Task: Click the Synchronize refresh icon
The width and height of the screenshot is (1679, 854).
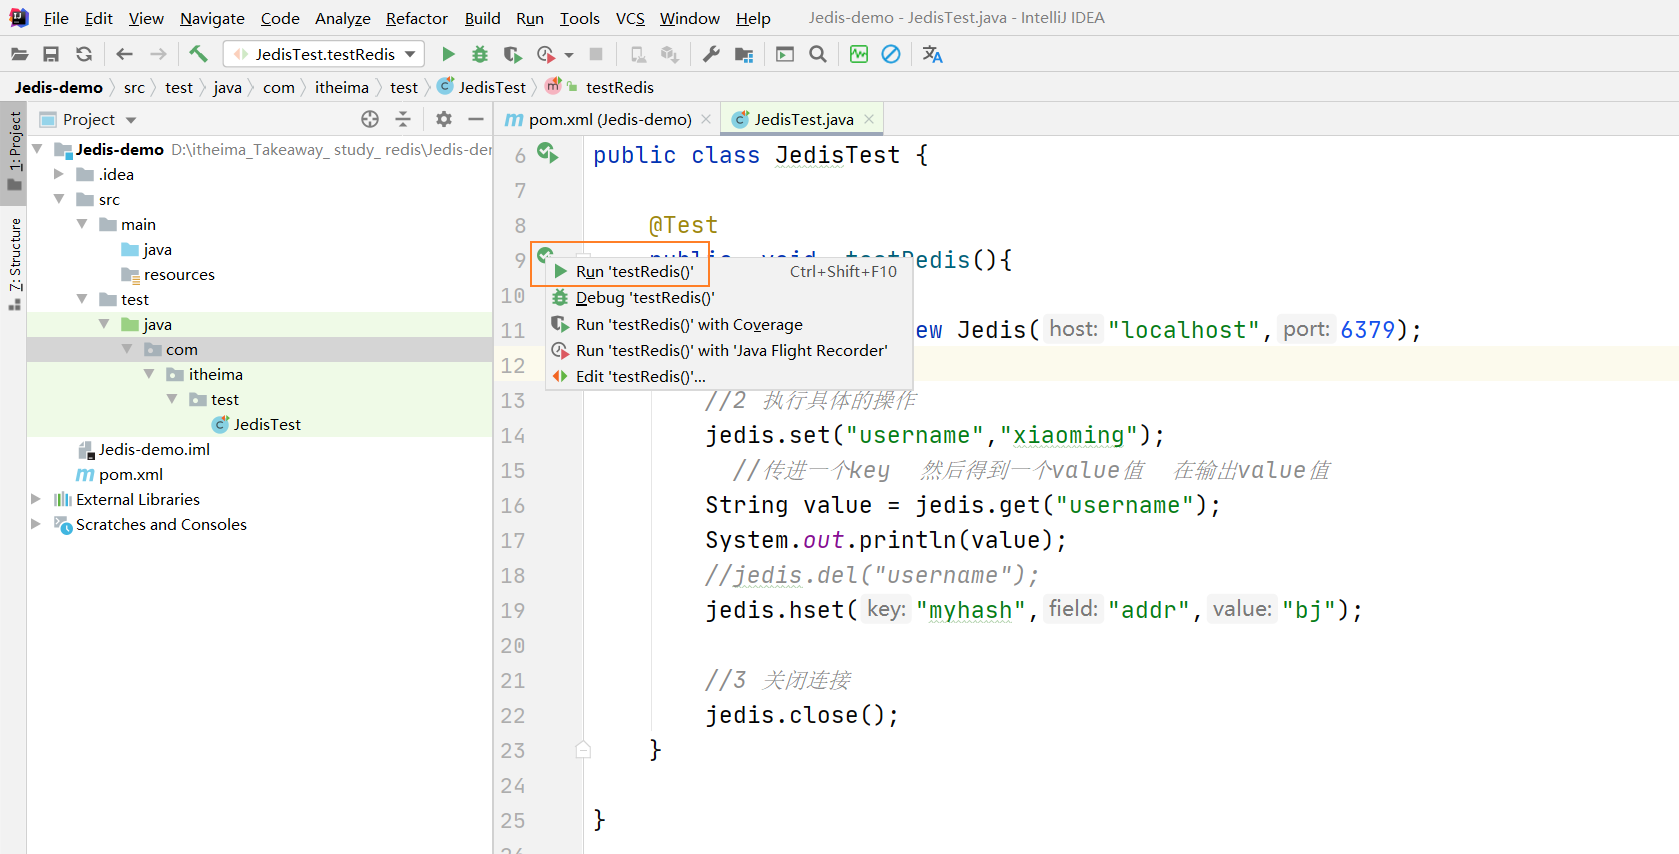Action: coord(84,54)
